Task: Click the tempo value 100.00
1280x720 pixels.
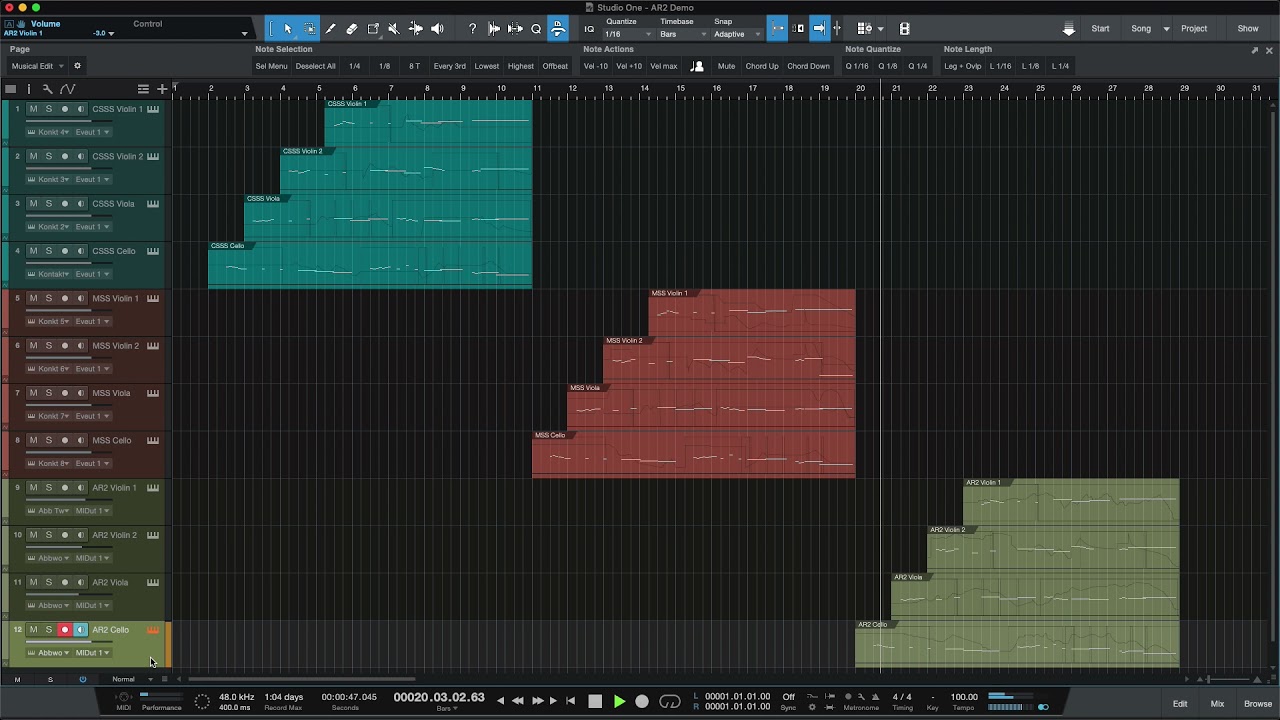Action: coord(964,697)
